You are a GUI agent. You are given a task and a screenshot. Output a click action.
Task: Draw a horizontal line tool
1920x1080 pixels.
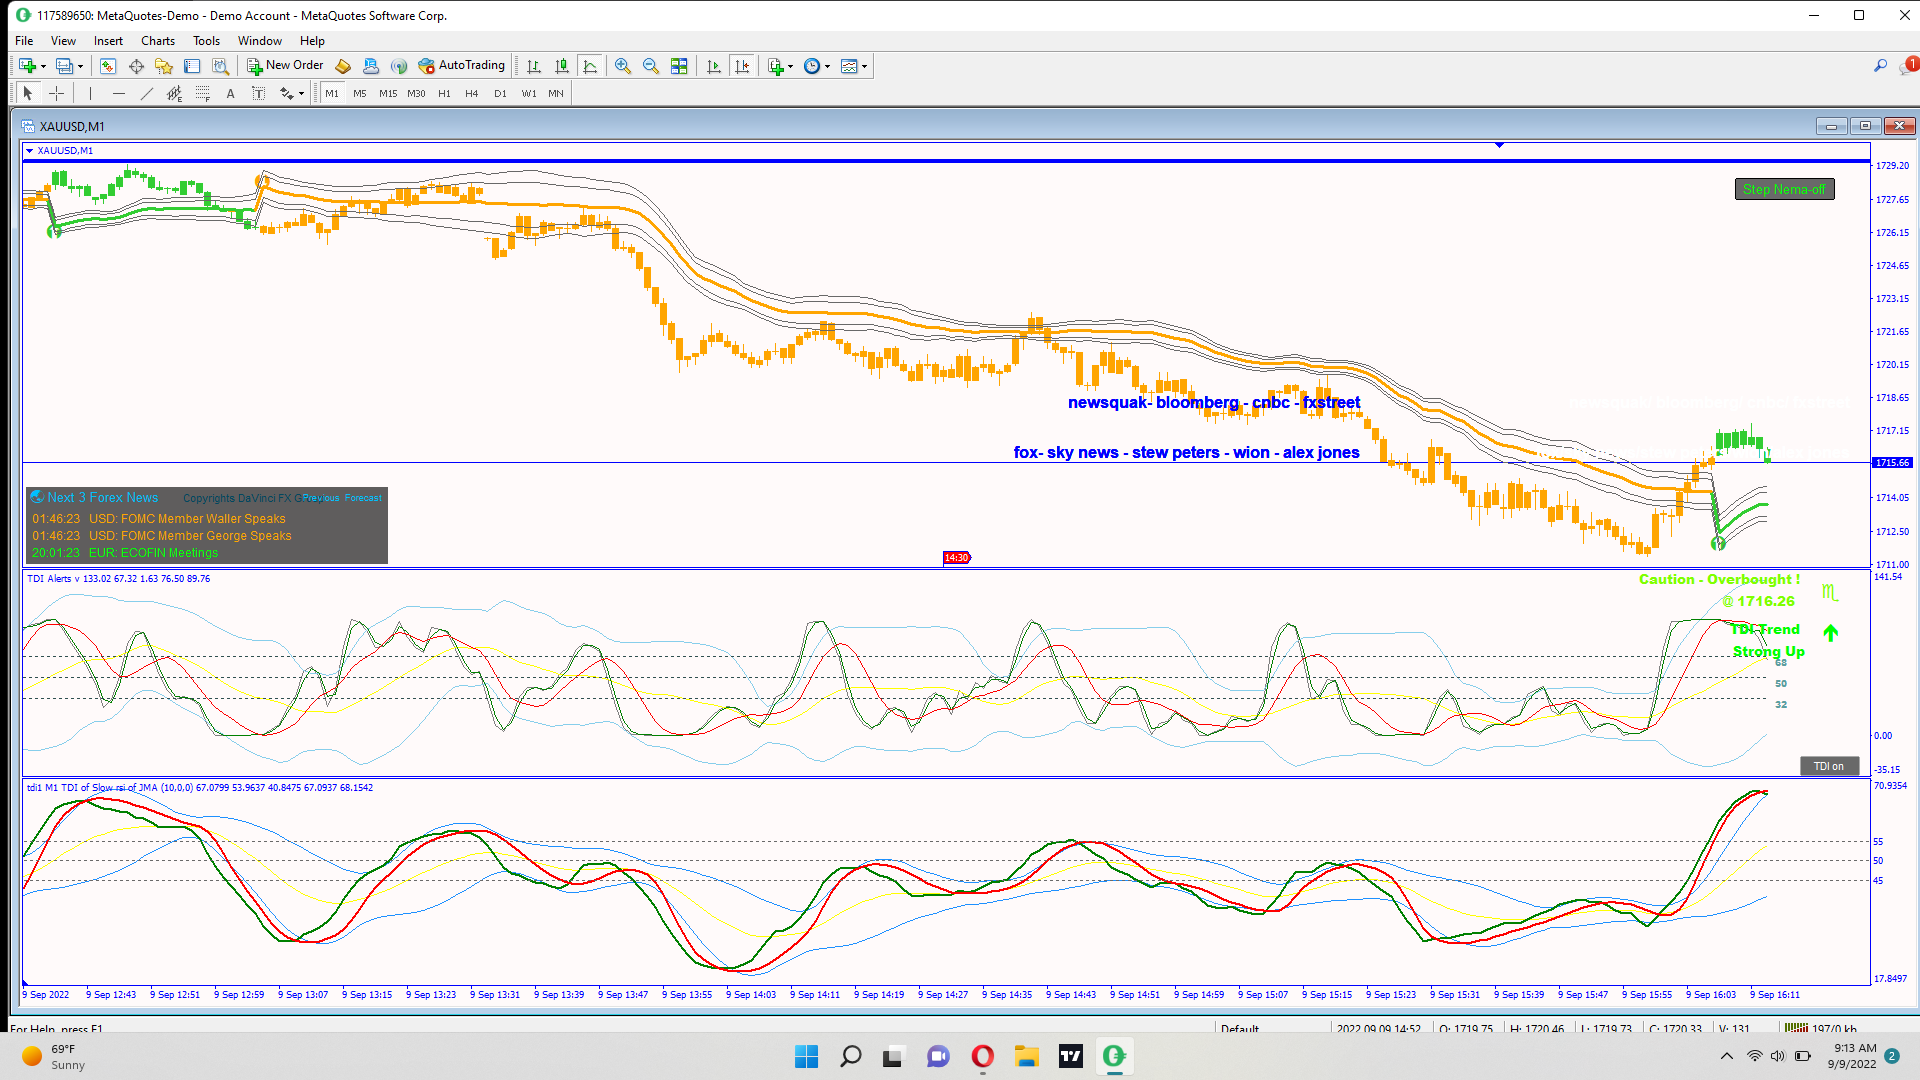[x=119, y=93]
